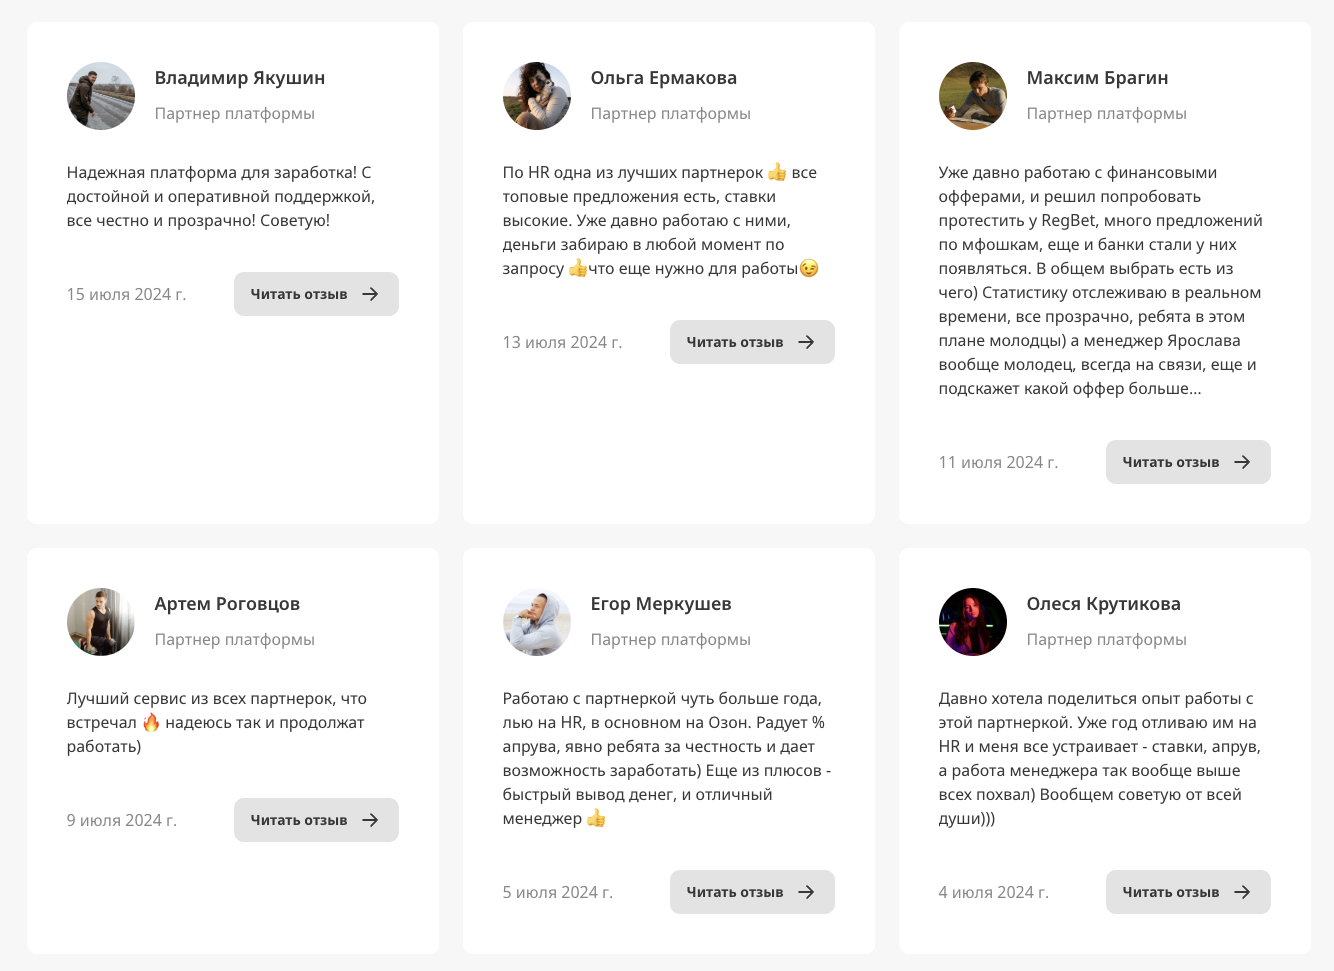Click arrow icon in the 13 июля review button

(807, 342)
